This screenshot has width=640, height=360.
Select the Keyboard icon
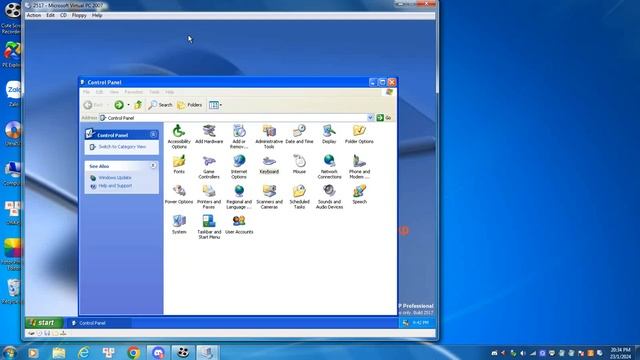[x=269, y=164]
